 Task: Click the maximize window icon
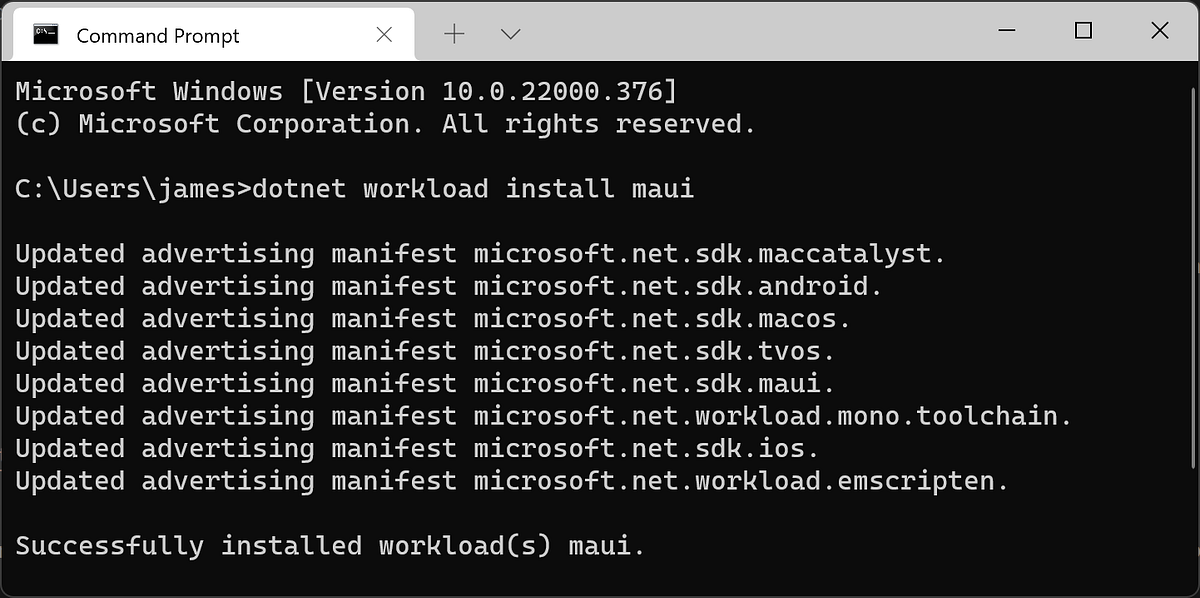(x=1083, y=31)
